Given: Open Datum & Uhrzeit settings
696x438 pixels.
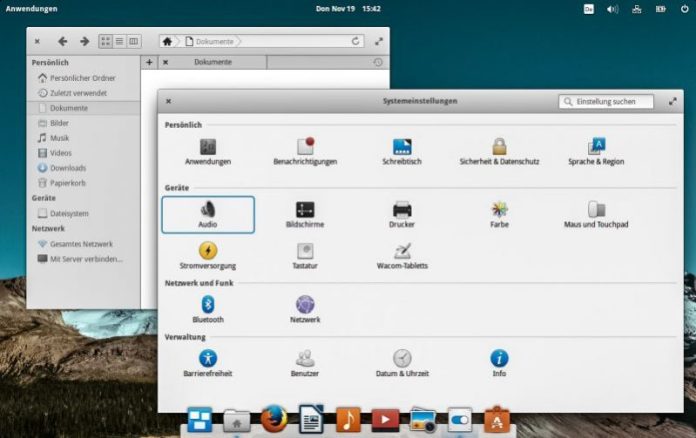Looking at the screenshot, I should point(402,363).
